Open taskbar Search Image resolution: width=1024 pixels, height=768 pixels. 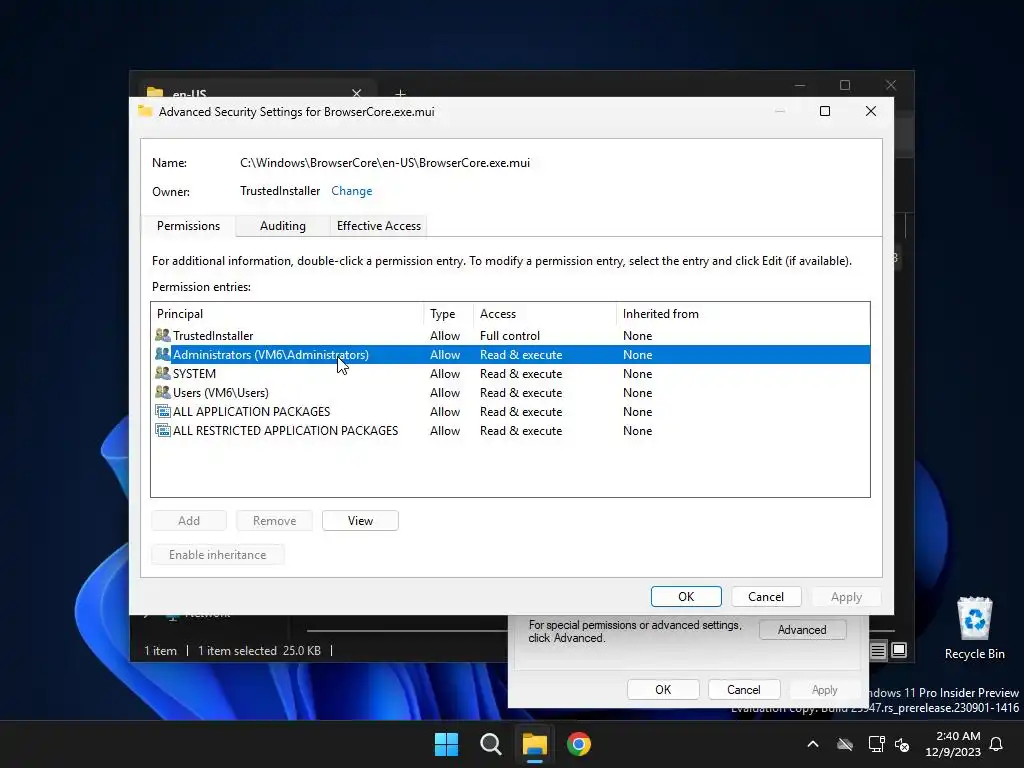[490, 744]
